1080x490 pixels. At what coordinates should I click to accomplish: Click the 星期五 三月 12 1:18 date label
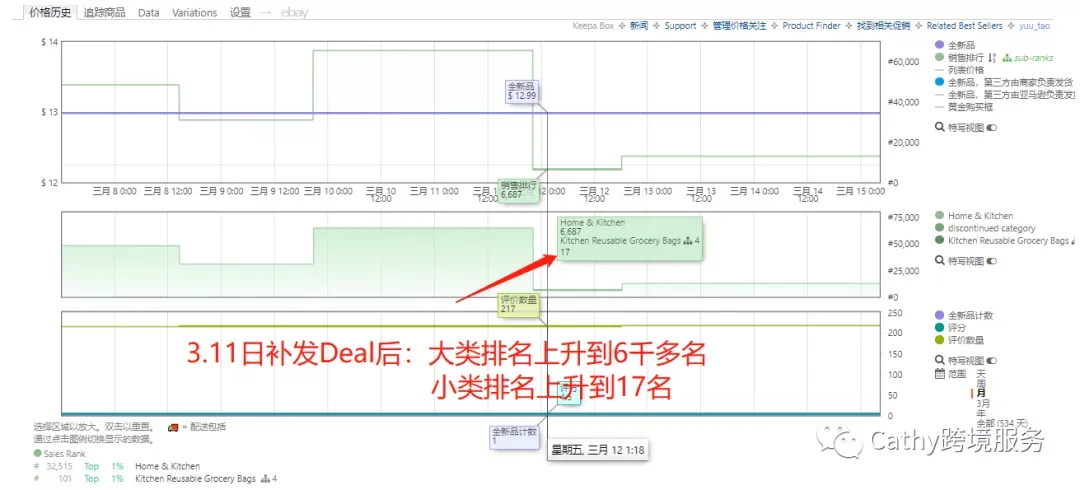click(x=598, y=450)
